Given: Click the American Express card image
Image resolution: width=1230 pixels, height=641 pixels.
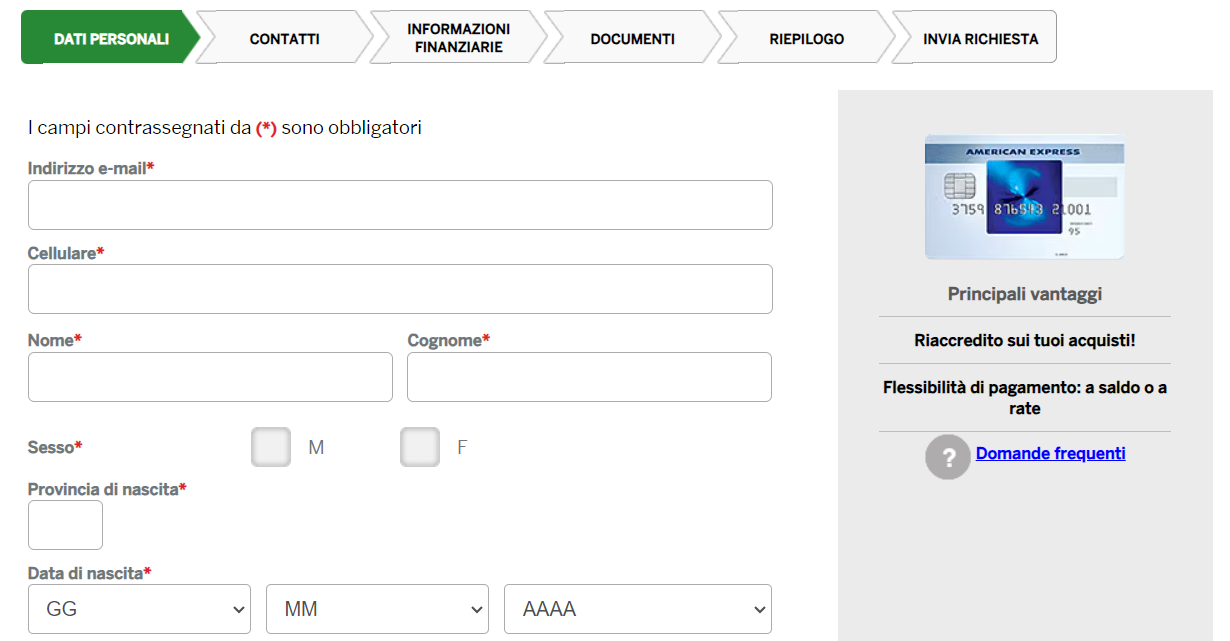Looking at the screenshot, I should (1024, 198).
